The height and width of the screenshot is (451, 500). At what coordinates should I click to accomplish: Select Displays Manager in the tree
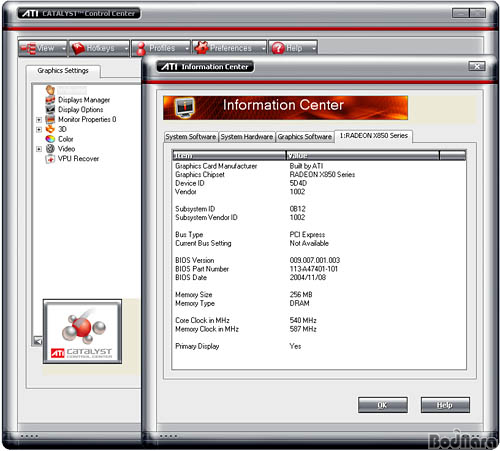tap(84, 100)
